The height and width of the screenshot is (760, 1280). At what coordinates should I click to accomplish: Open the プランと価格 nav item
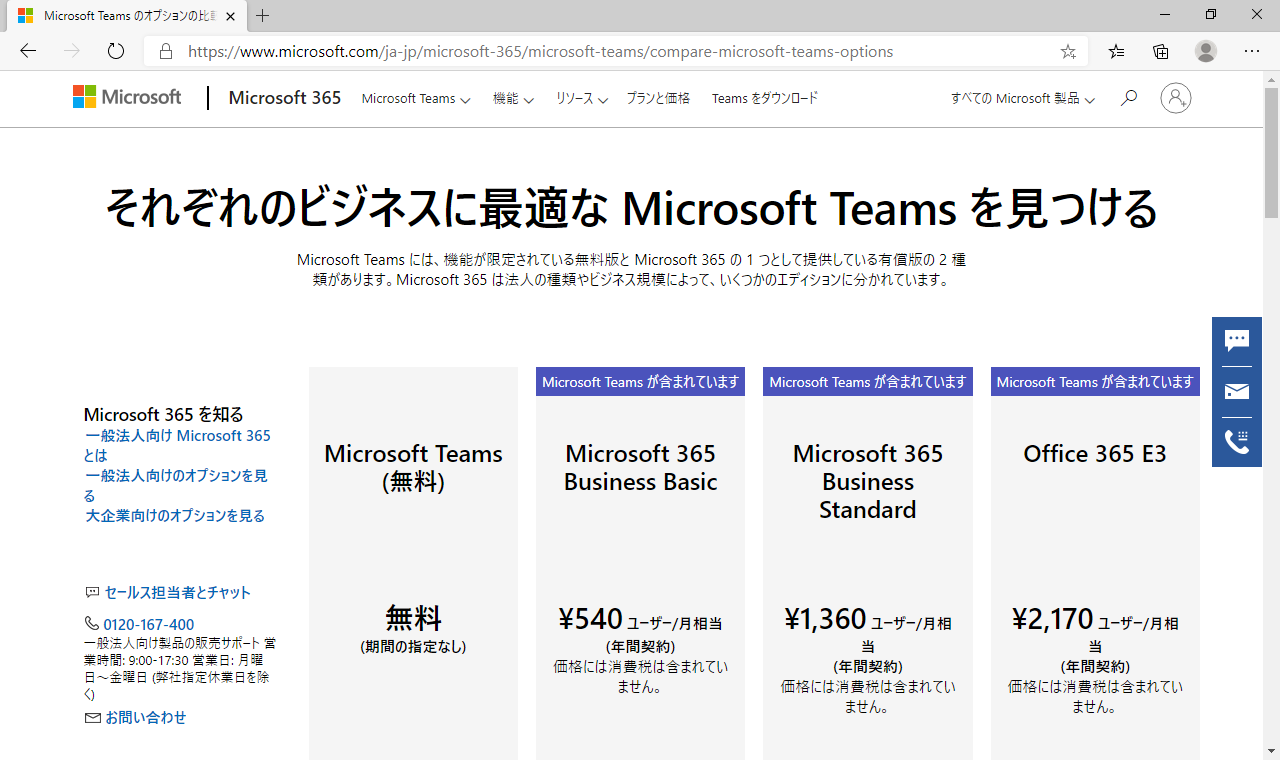coord(658,98)
